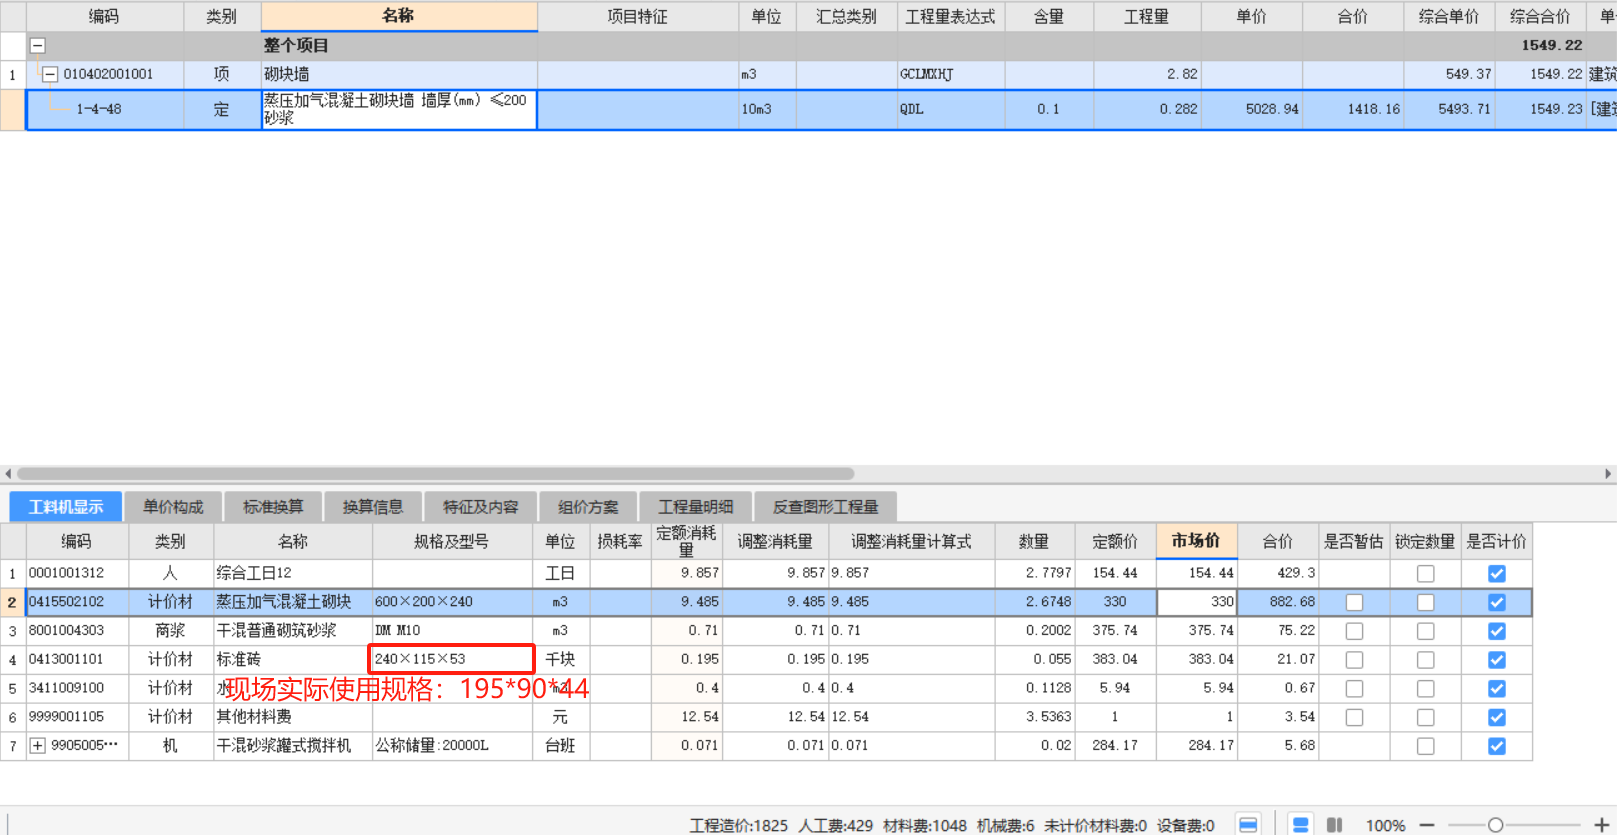The height and width of the screenshot is (835, 1617).
Task: Click the 100% zoom level text
Action: pos(1385,826)
